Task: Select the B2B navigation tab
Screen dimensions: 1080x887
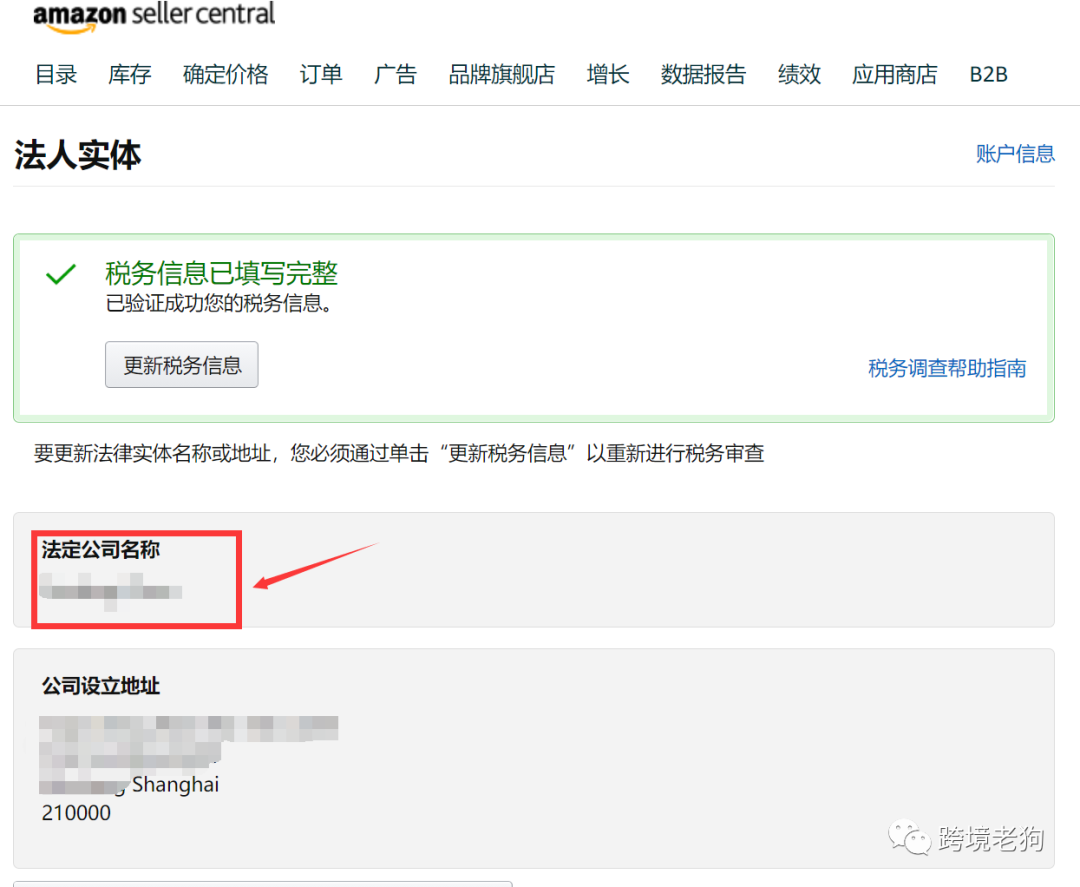Action: click(987, 74)
